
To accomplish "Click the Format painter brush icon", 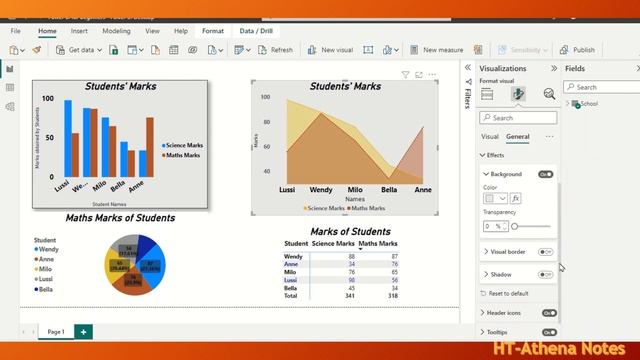I will click(x=37, y=50).
